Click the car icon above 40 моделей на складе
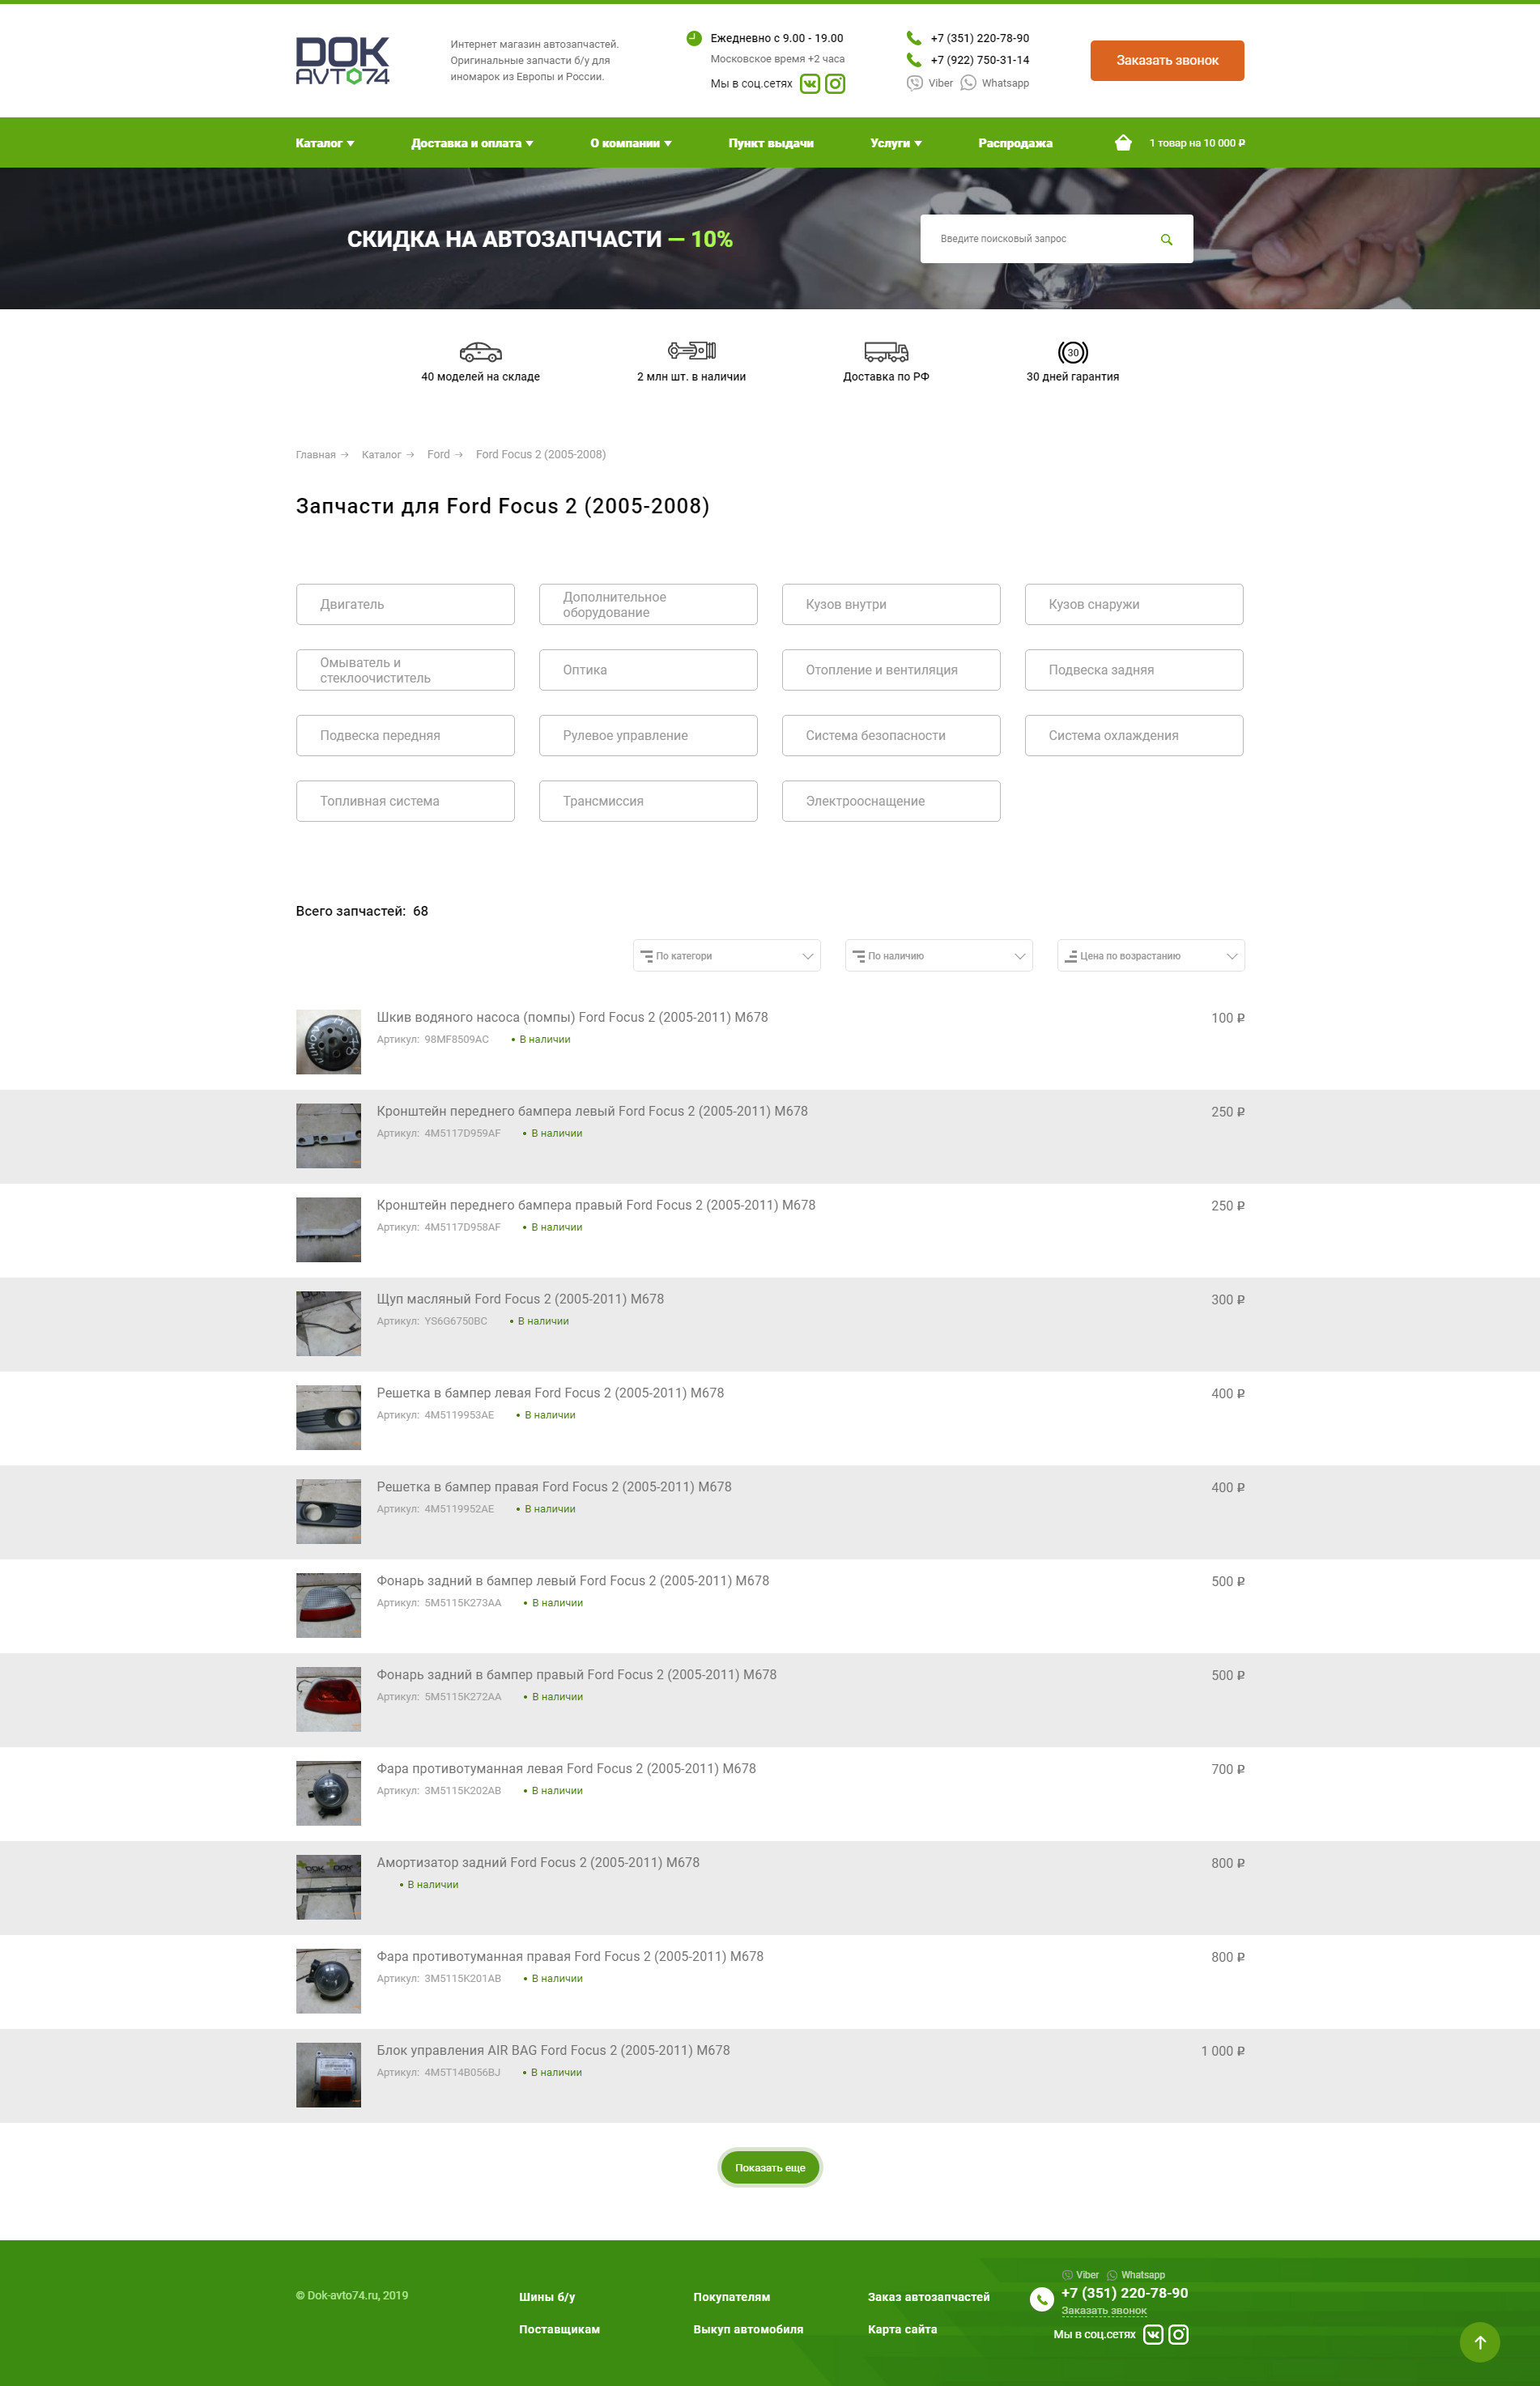 click(480, 352)
